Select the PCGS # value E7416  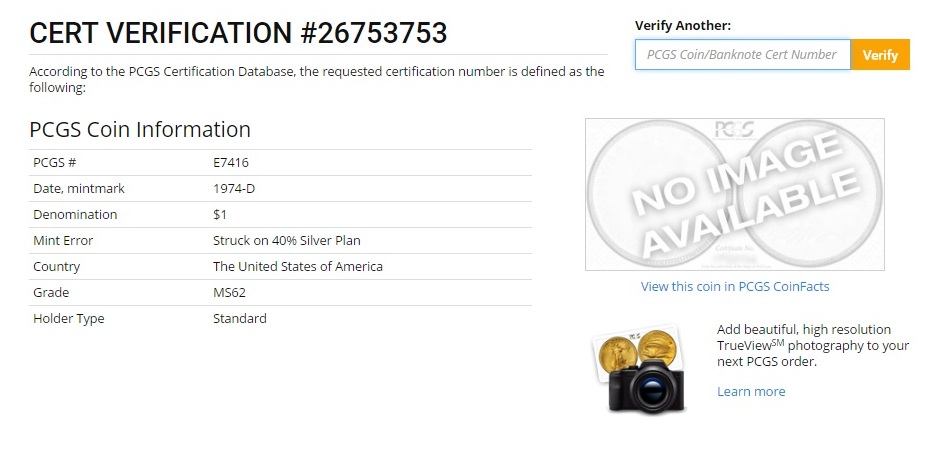coord(231,163)
